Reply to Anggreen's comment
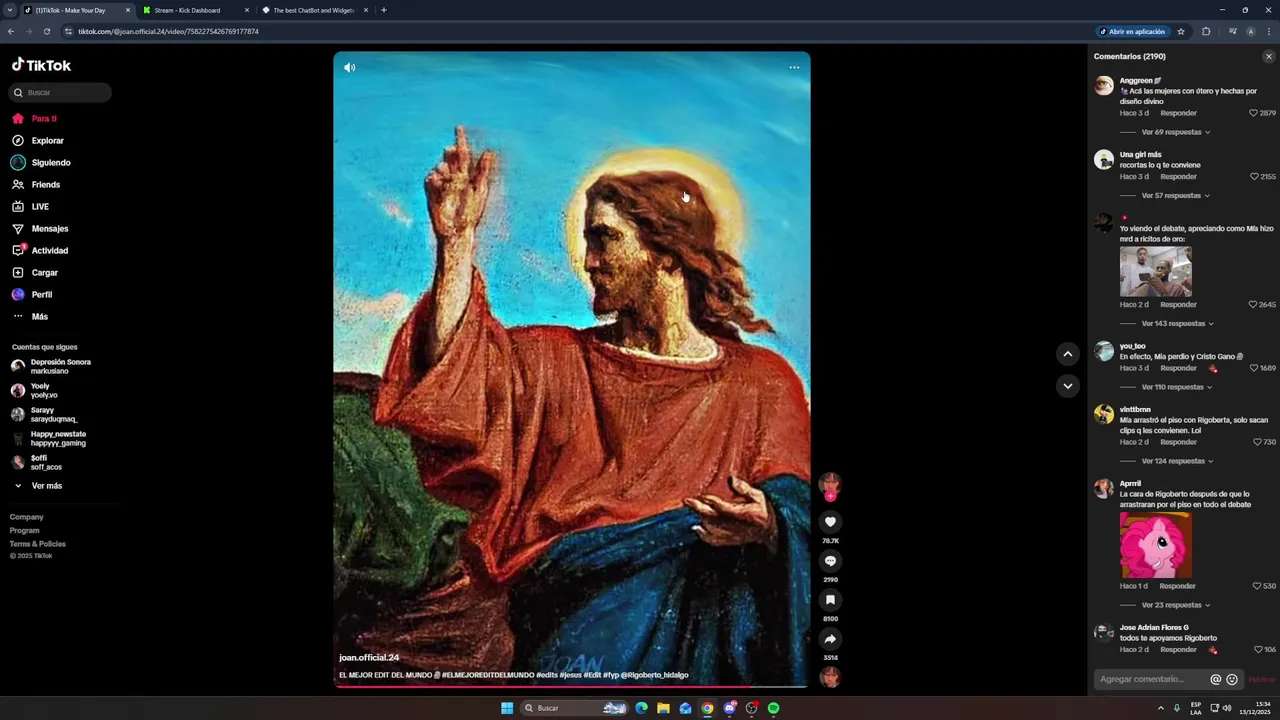 [x=1178, y=113]
